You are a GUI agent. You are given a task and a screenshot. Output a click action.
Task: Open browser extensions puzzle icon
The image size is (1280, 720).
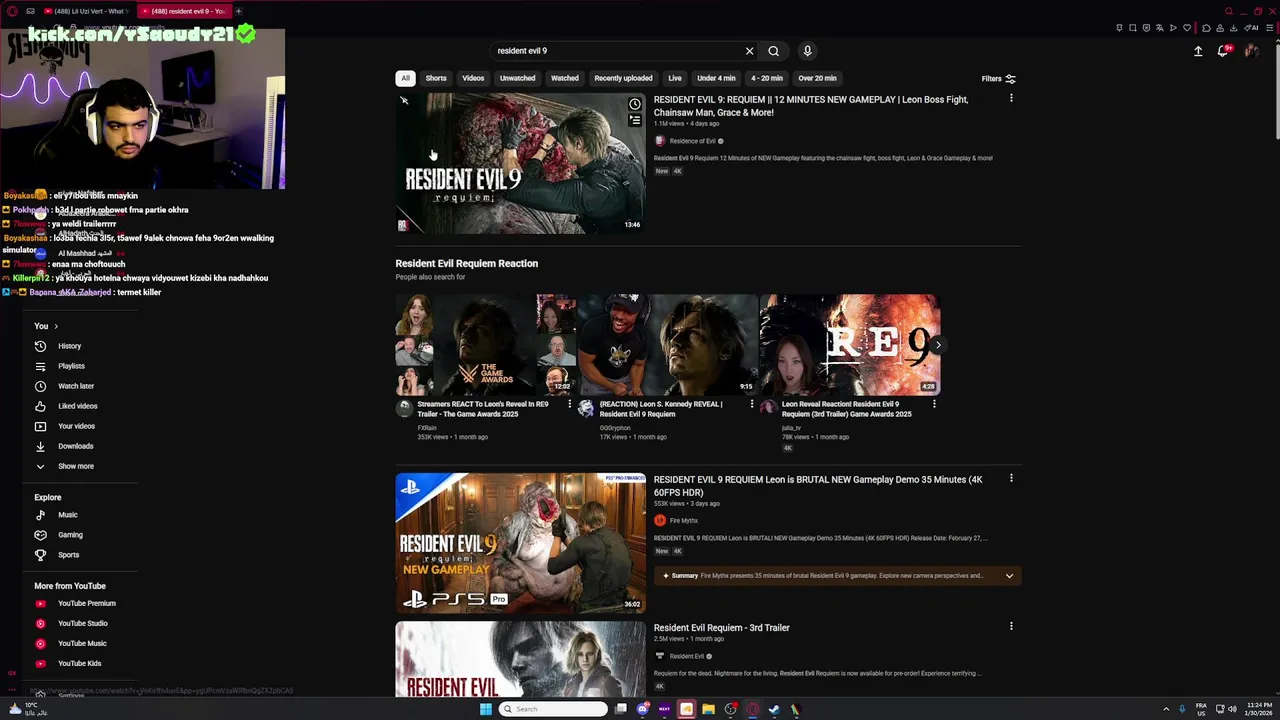(1206, 28)
